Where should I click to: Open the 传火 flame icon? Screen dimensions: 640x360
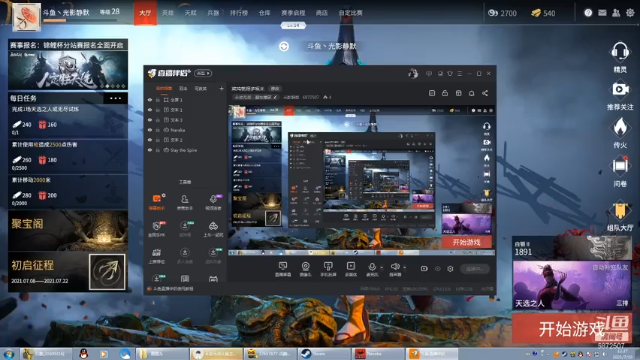pyautogui.click(x=620, y=127)
